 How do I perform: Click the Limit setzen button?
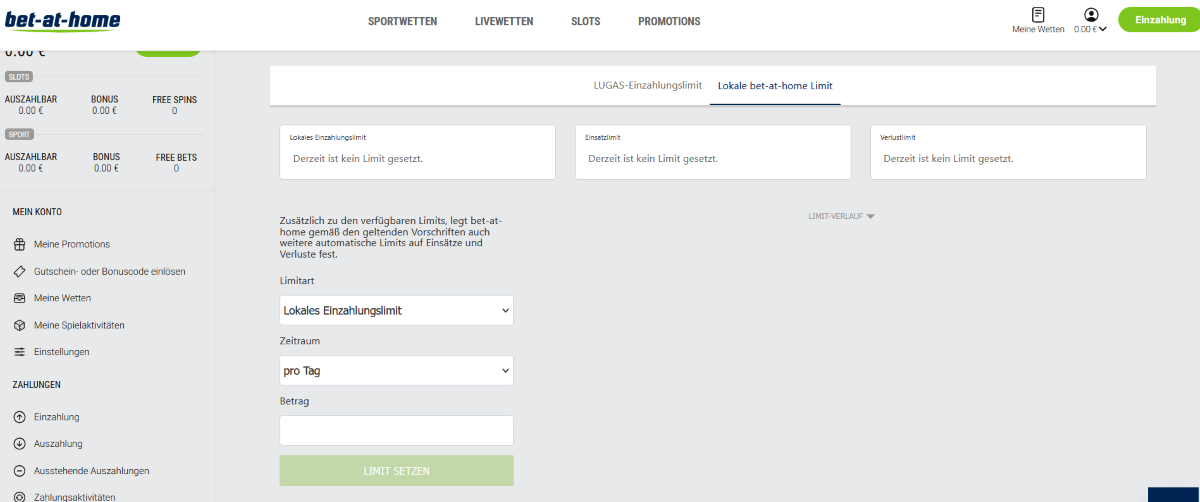coord(397,470)
